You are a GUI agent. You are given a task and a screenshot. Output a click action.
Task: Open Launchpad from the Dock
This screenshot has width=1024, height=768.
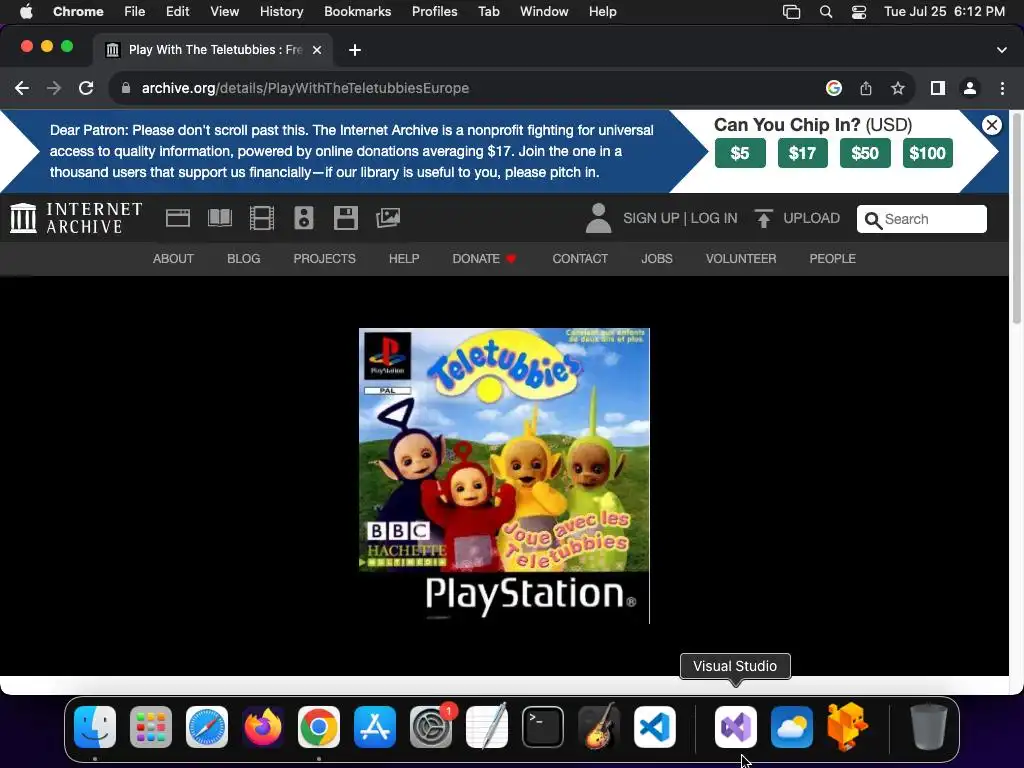coord(151,727)
